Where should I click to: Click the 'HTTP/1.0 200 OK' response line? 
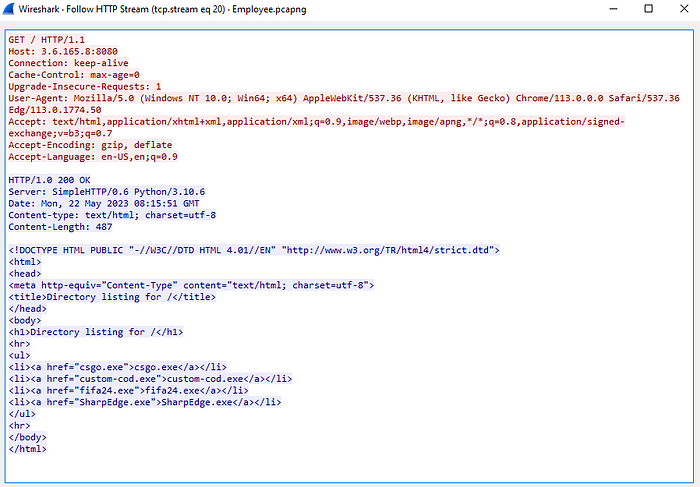[49, 180]
